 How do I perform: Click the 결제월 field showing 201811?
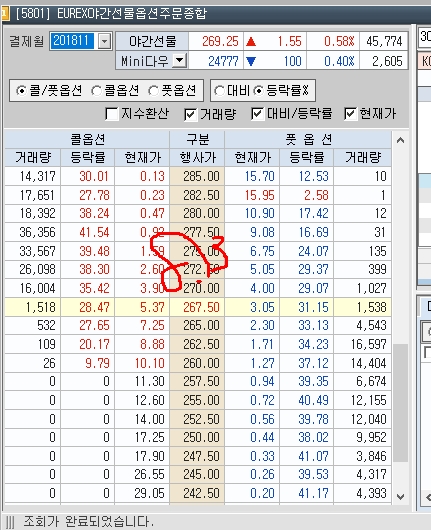72,41
